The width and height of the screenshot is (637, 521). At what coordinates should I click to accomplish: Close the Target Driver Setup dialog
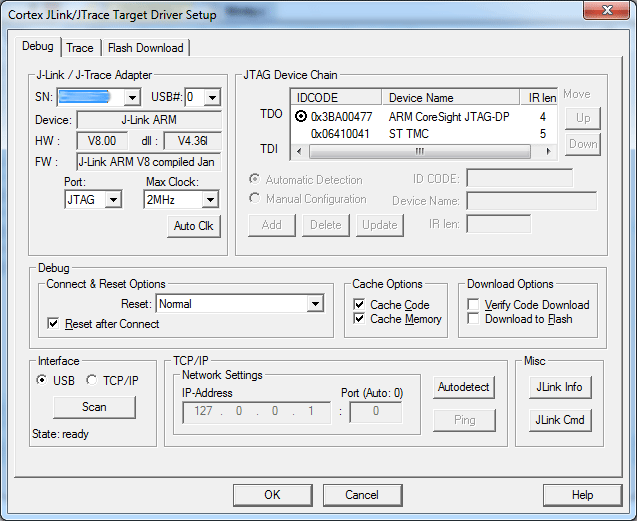click(607, 9)
